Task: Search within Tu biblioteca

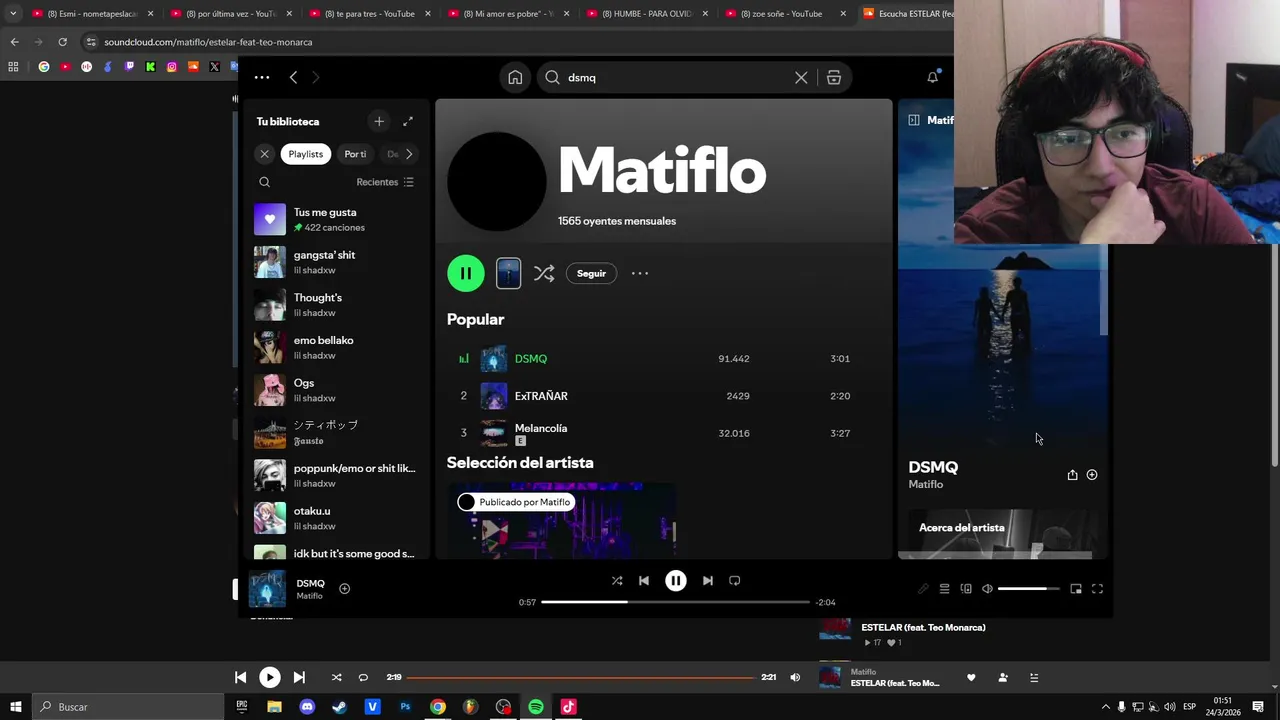Action: click(264, 182)
